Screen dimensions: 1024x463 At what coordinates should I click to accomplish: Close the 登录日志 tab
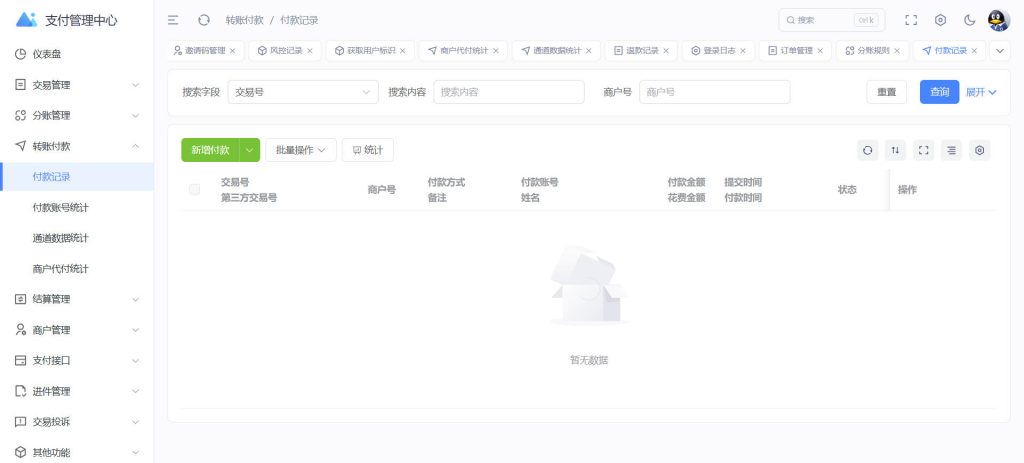[x=743, y=51]
